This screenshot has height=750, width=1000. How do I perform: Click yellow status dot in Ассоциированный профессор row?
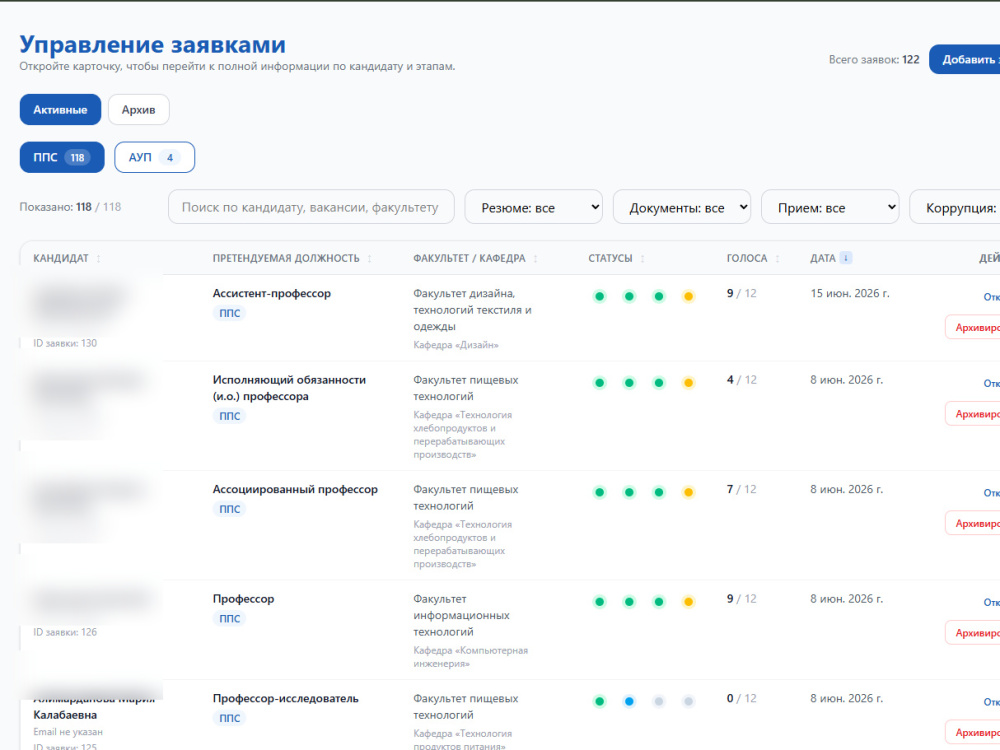tap(688, 492)
